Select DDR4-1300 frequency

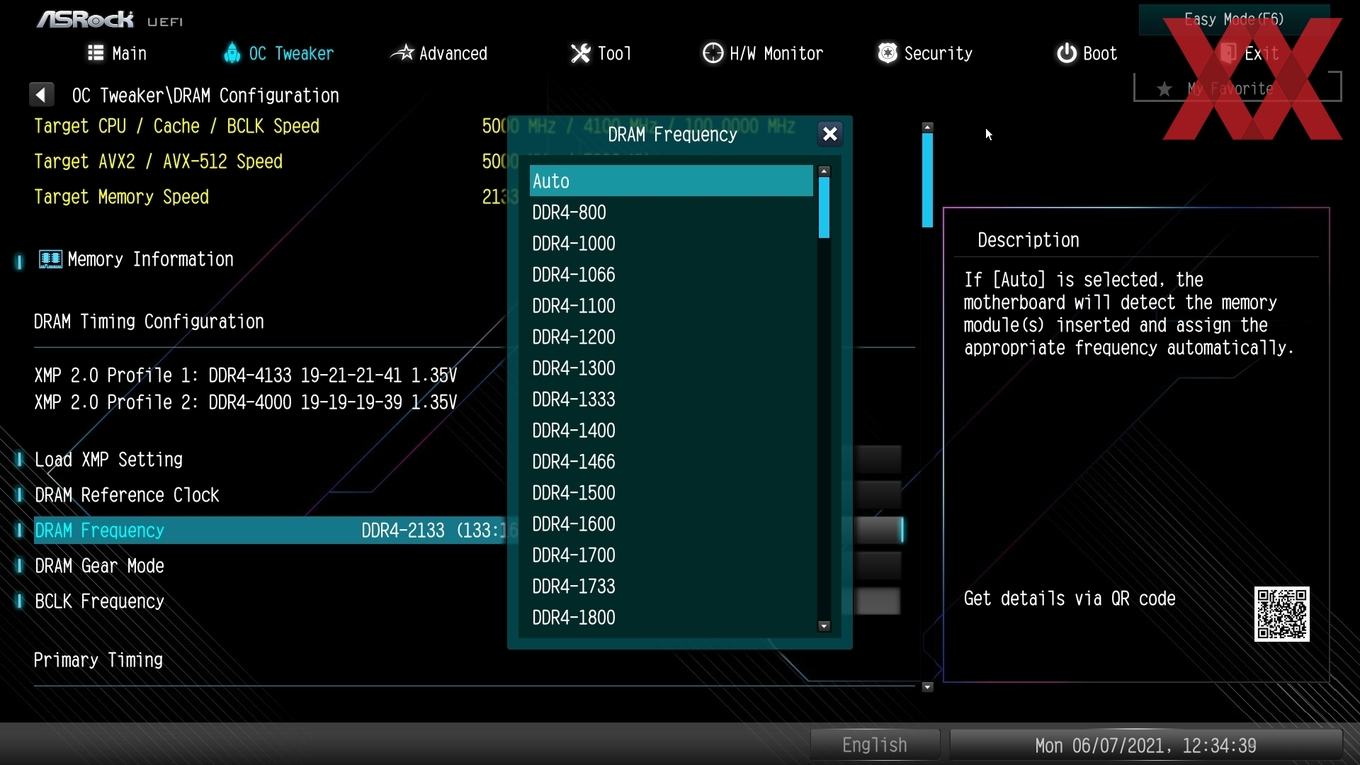point(671,368)
